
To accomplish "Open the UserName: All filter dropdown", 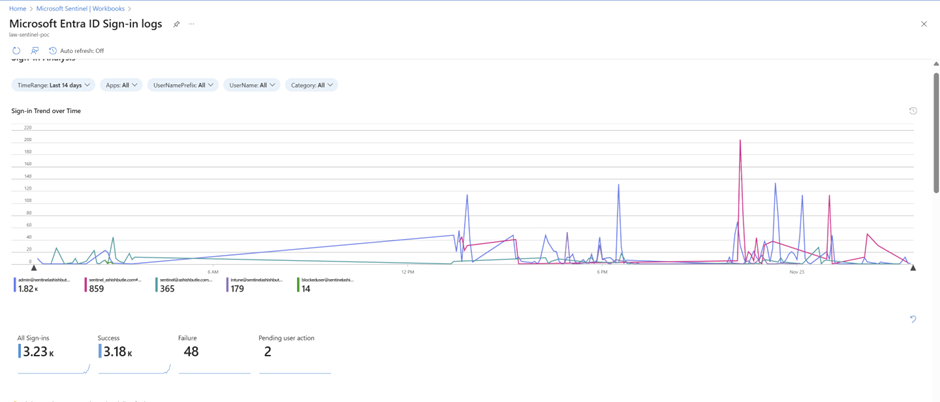I will [x=252, y=85].
